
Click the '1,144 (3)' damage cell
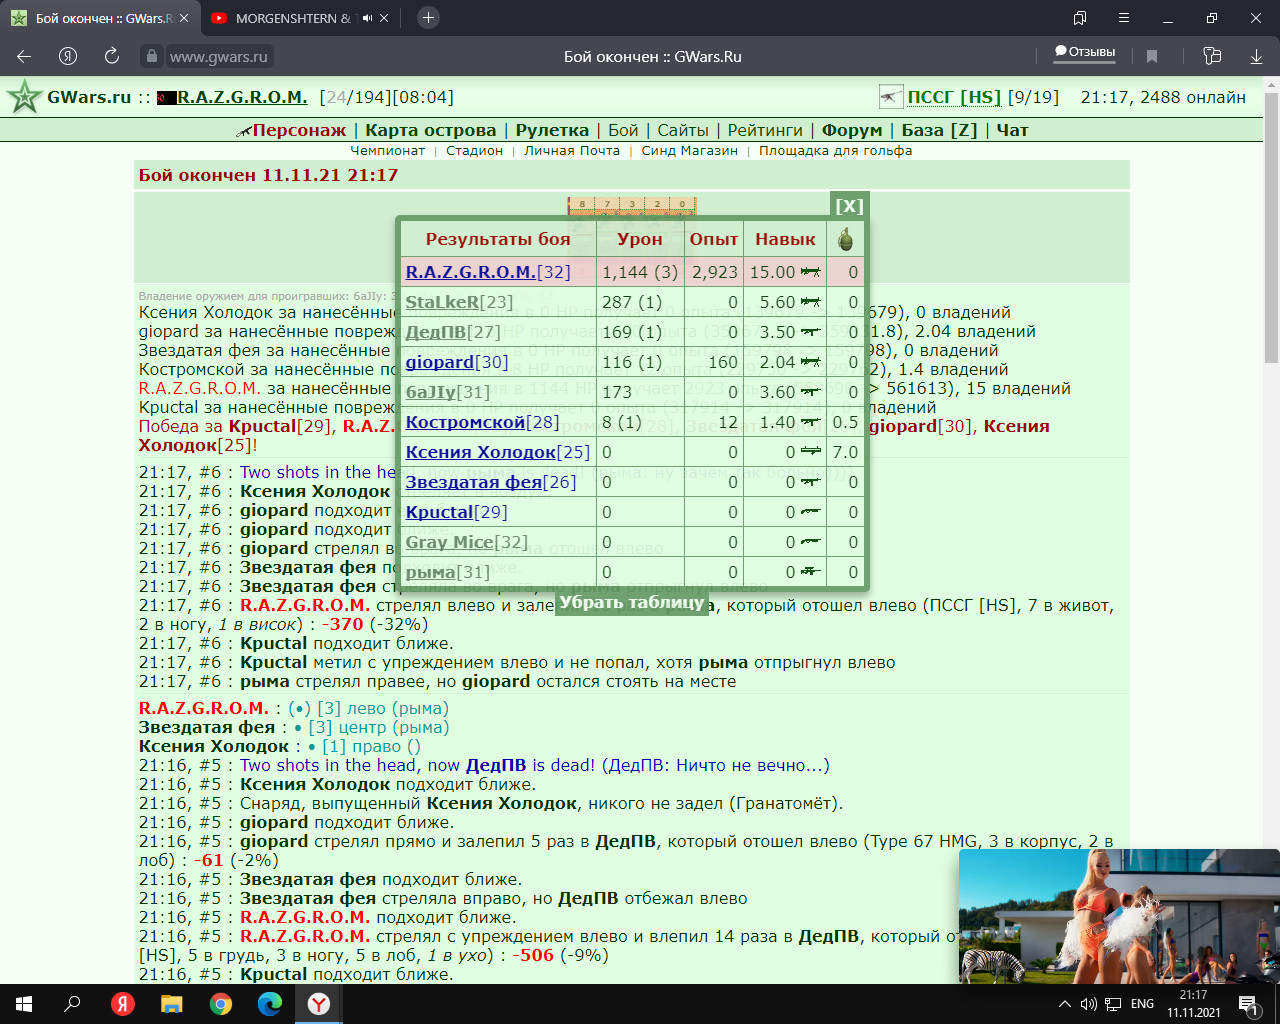pos(640,272)
